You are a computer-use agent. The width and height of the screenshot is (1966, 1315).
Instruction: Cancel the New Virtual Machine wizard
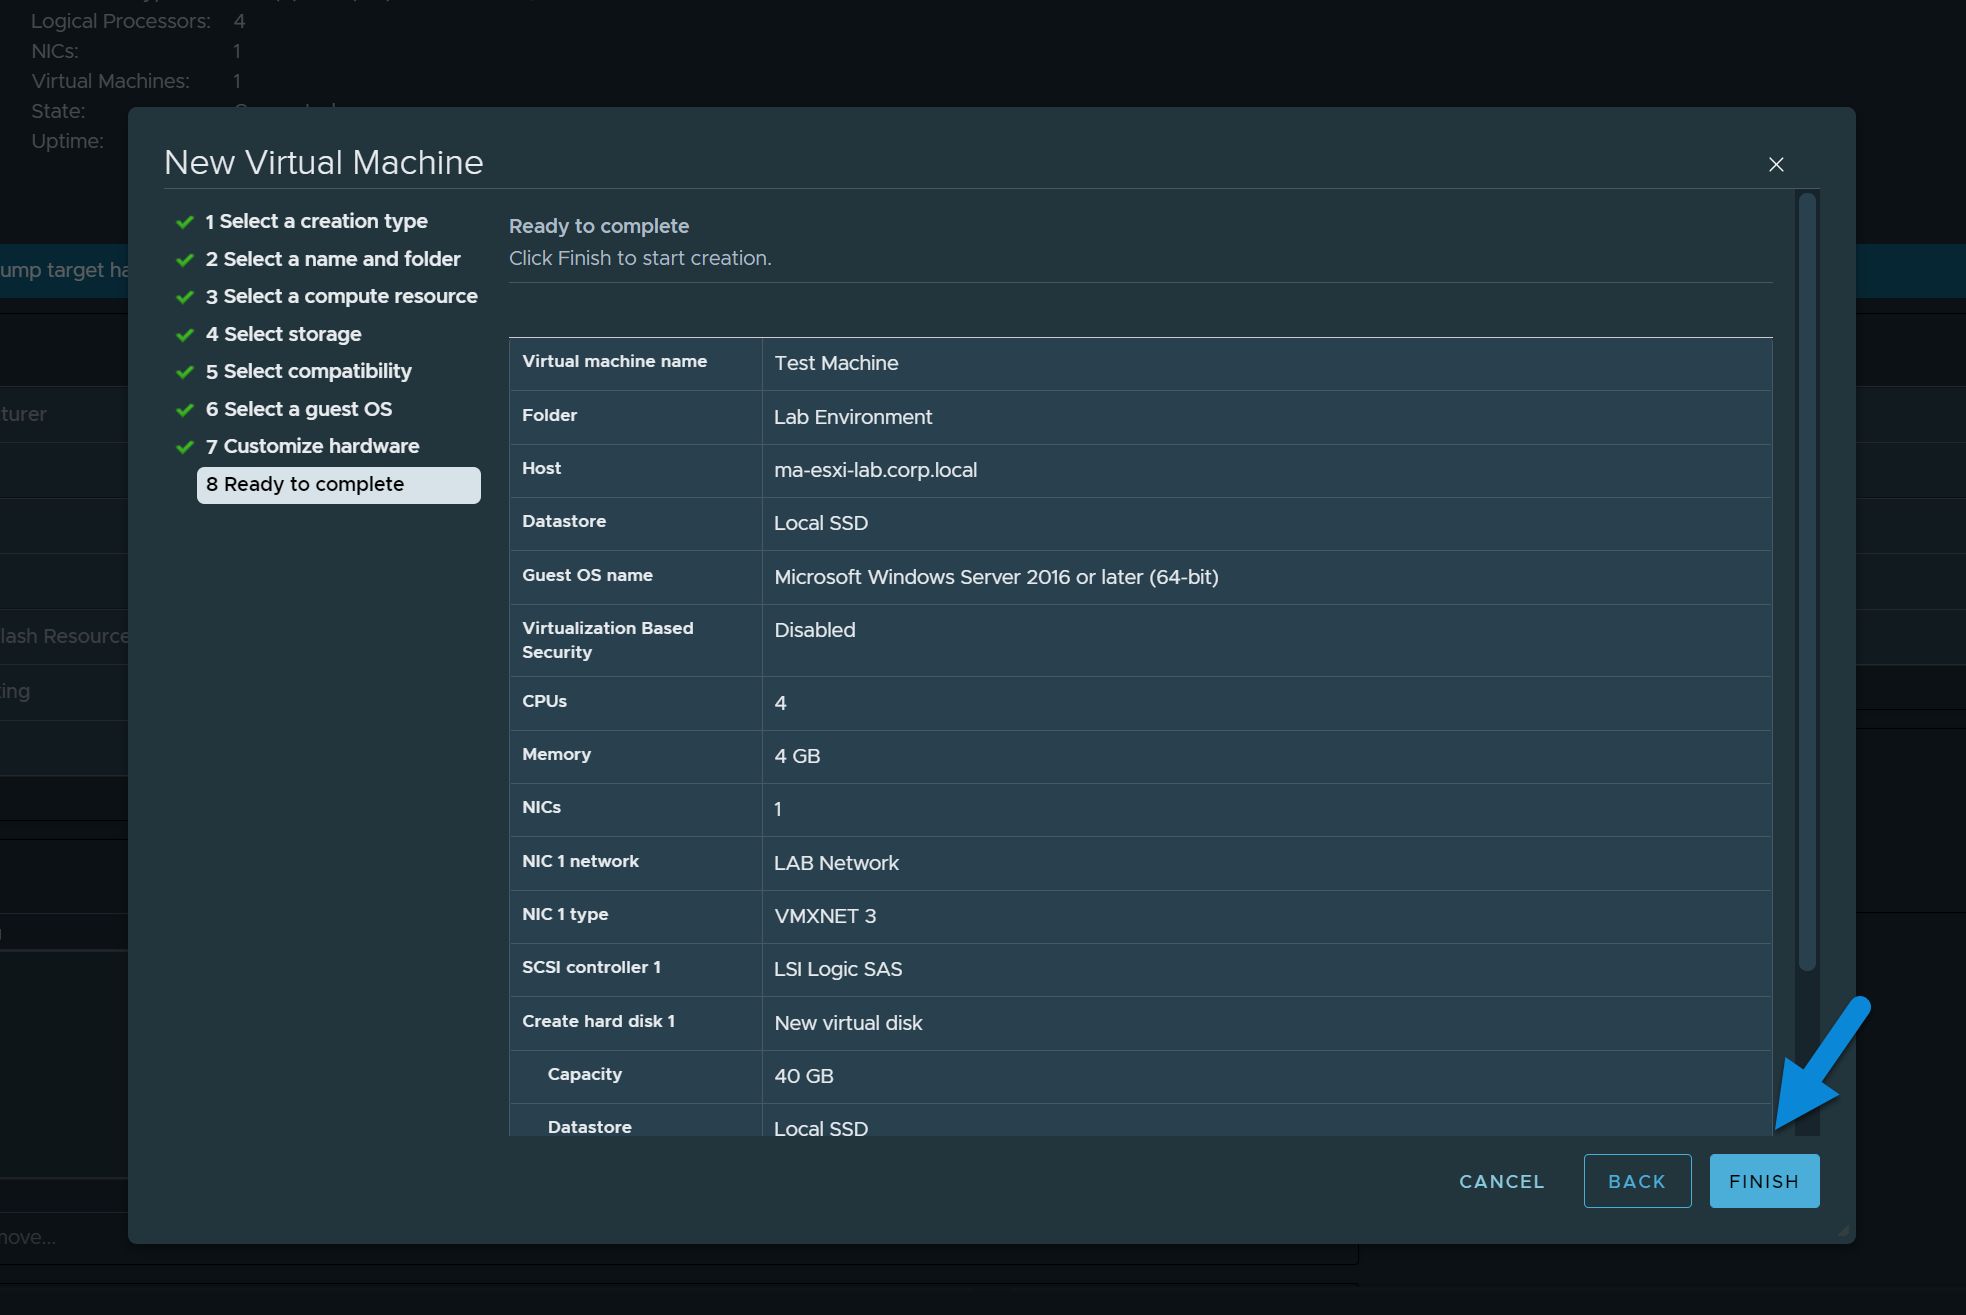coord(1501,1181)
